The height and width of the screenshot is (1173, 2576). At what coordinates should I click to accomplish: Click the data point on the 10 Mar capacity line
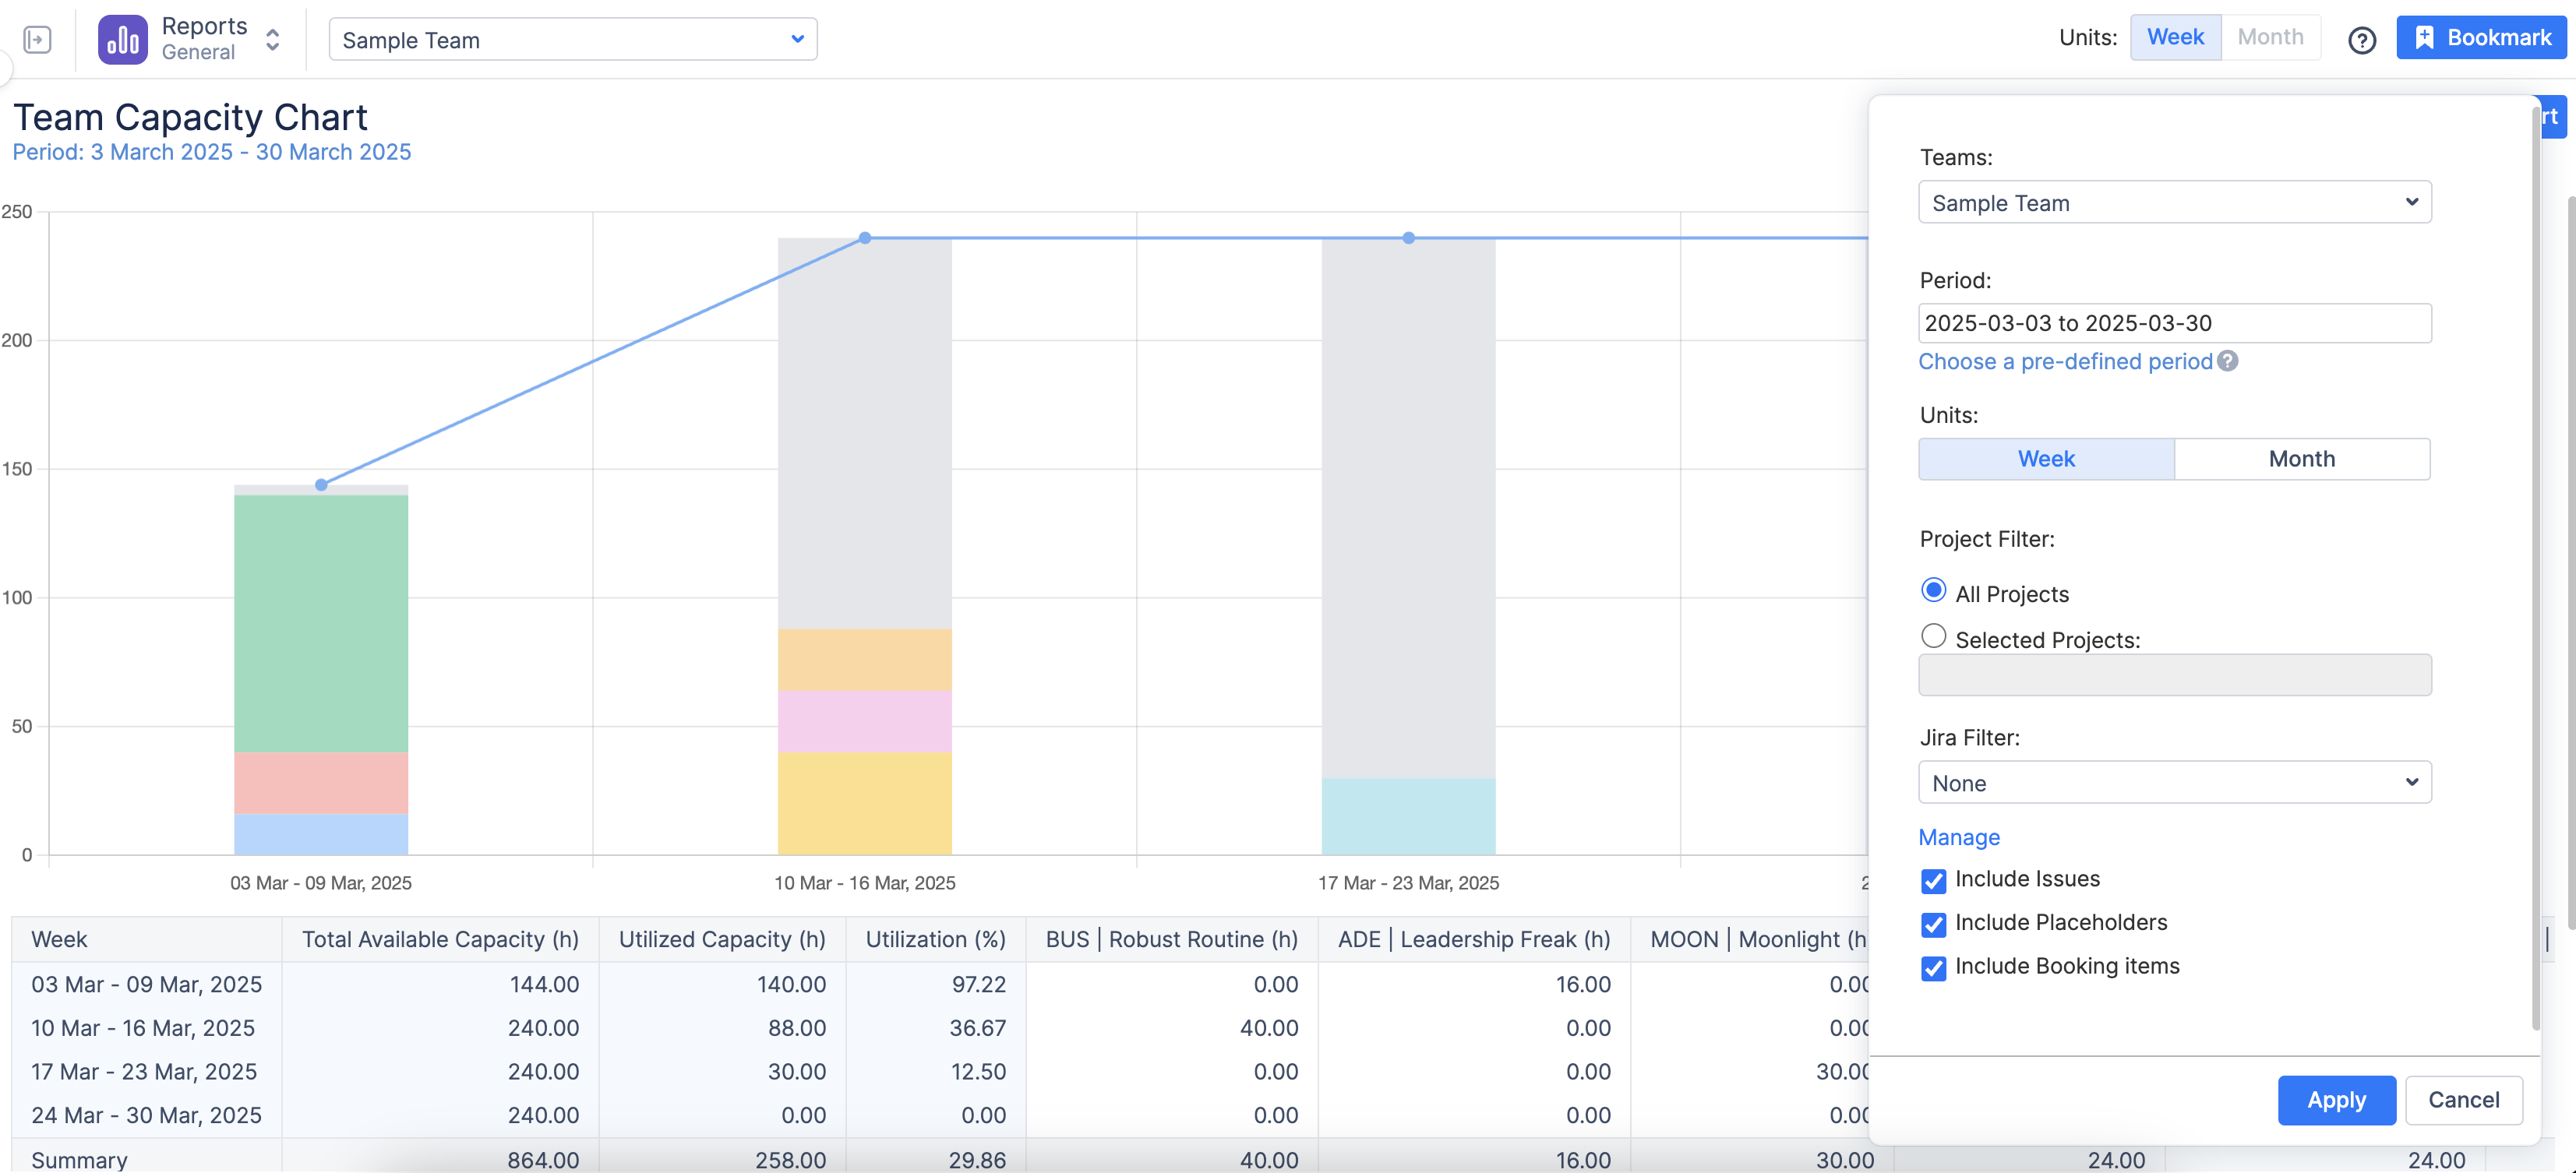coord(865,238)
